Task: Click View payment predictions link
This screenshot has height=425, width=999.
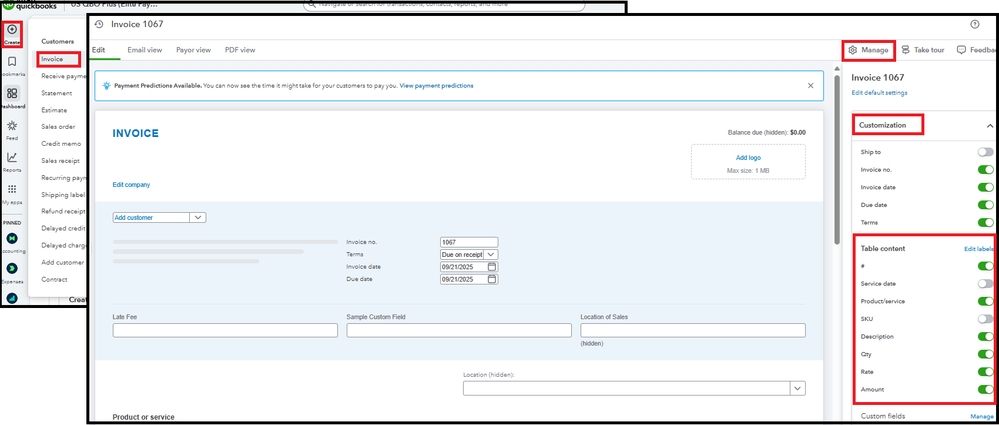Action: pos(436,85)
